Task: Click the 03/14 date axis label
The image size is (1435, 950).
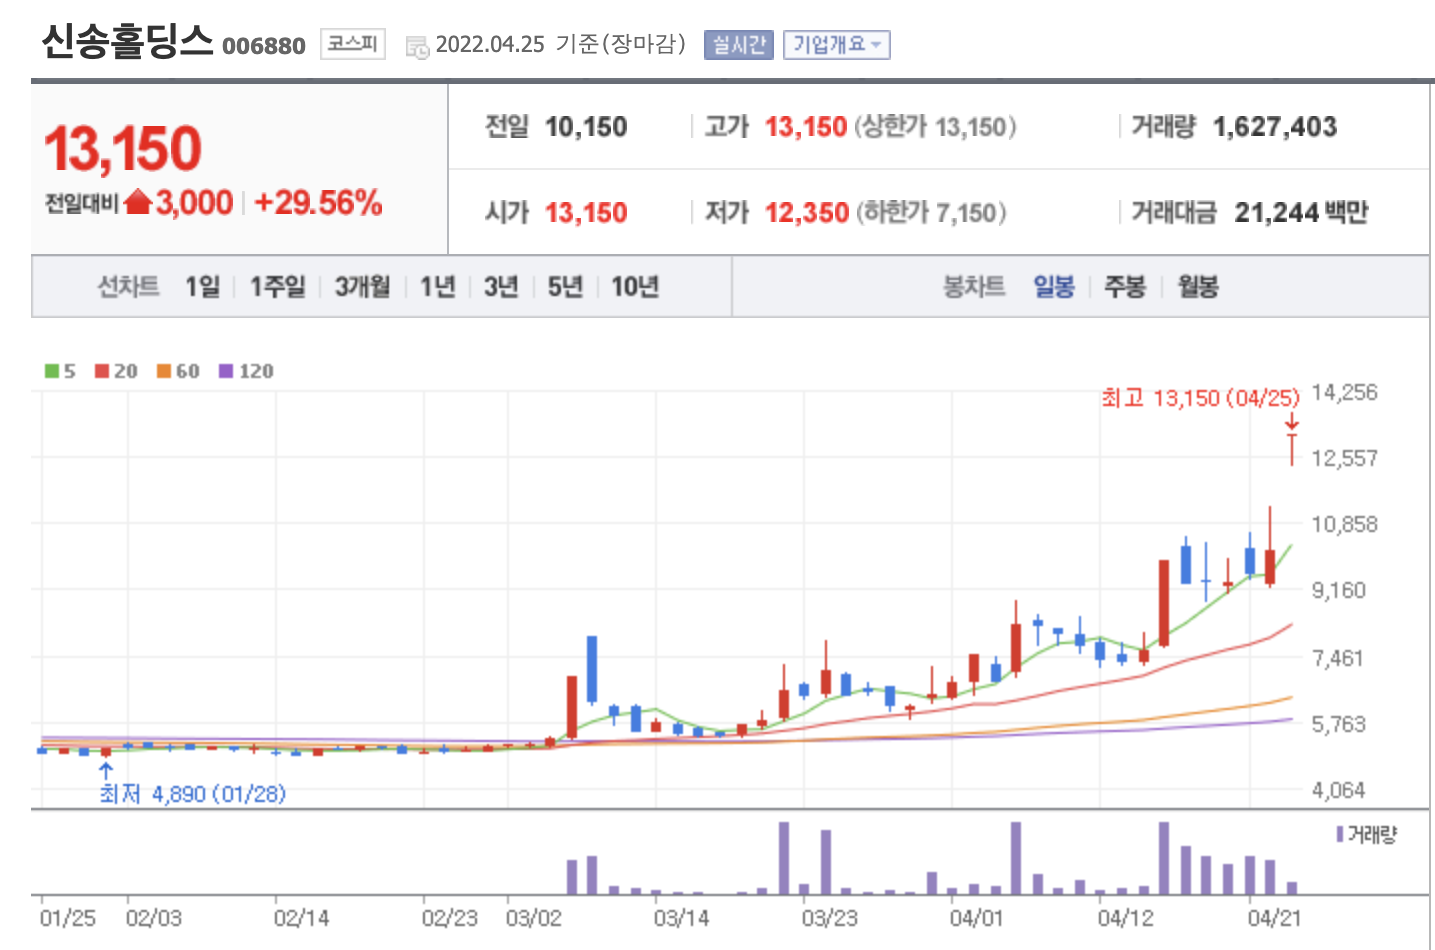Action: (682, 918)
